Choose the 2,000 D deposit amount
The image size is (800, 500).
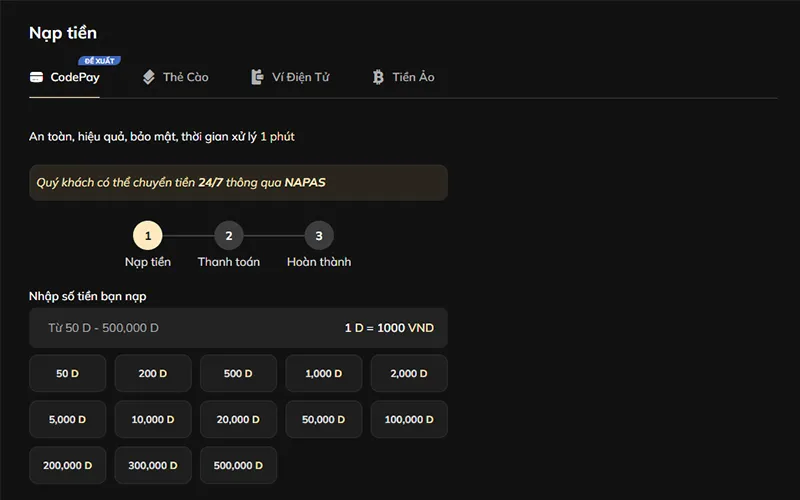click(409, 373)
